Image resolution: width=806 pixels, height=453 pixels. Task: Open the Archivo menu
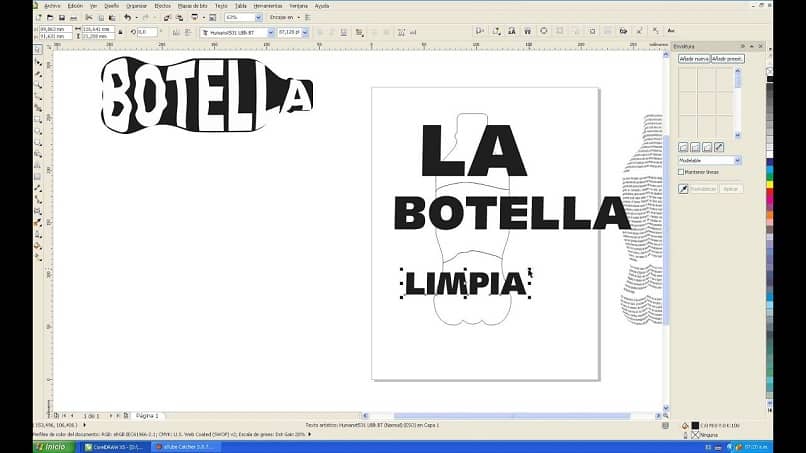point(52,6)
